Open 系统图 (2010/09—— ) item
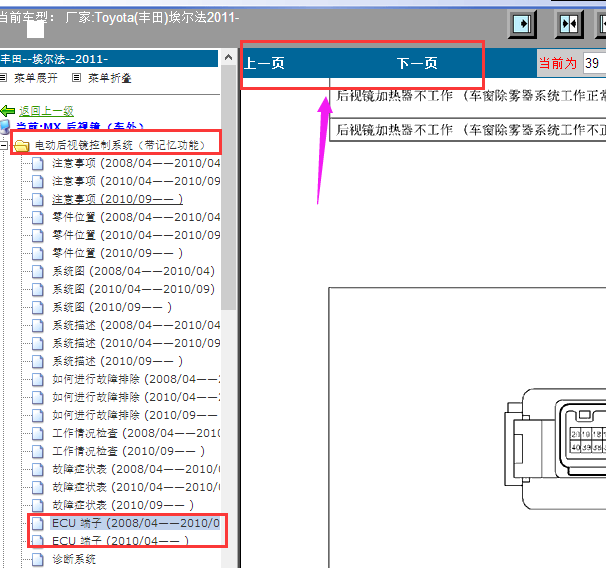The height and width of the screenshot is (568, 606). coord(112,307)
